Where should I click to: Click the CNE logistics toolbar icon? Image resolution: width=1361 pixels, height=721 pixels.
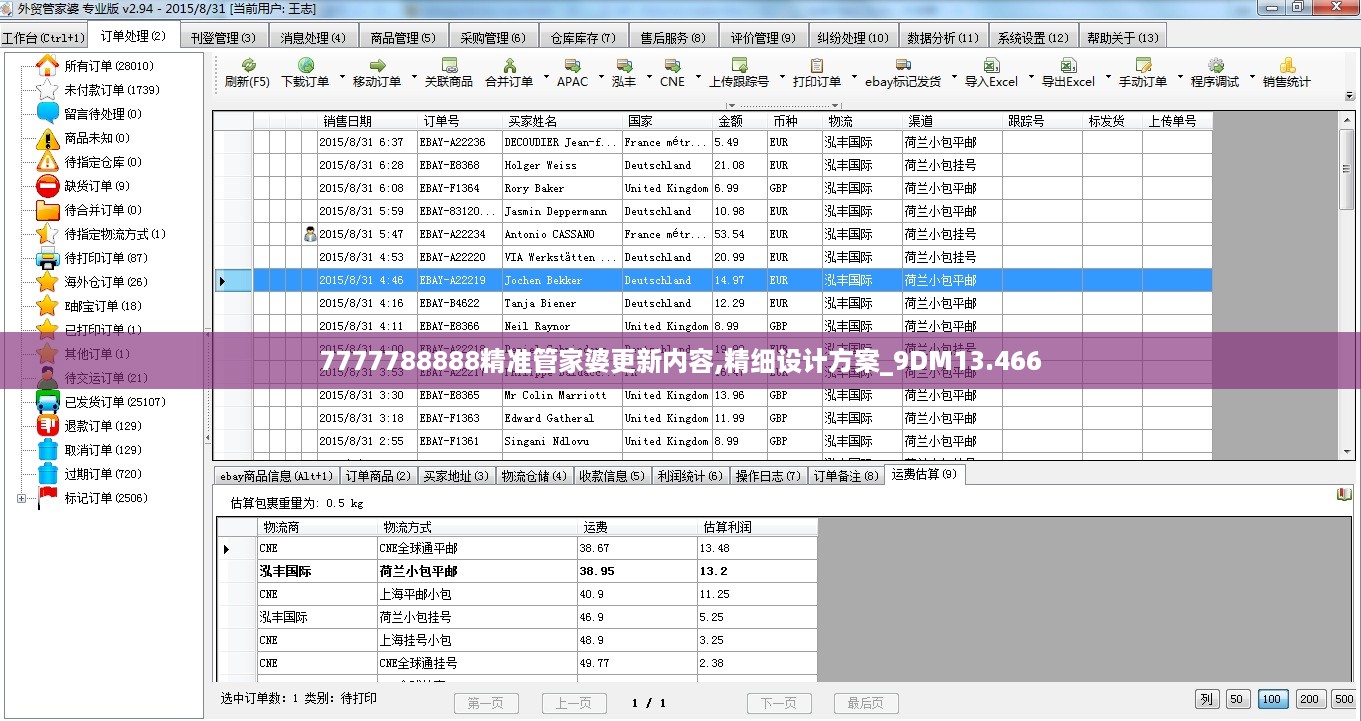(672, 66)
